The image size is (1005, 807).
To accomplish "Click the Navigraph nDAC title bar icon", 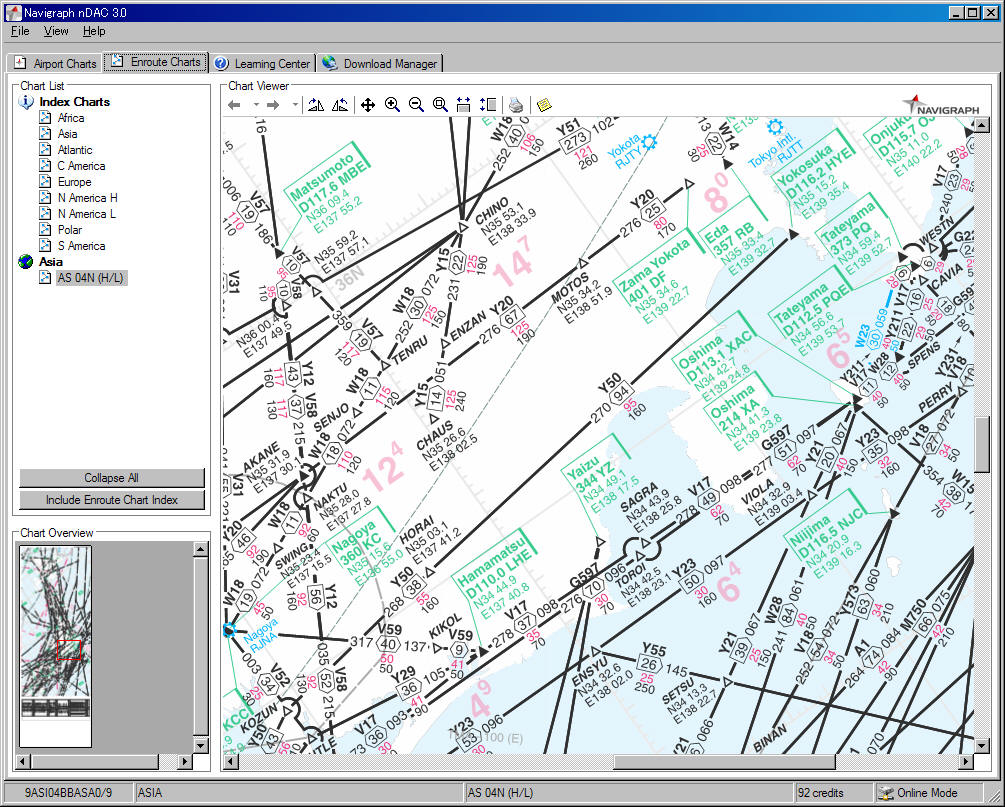I will click(13, 12).
